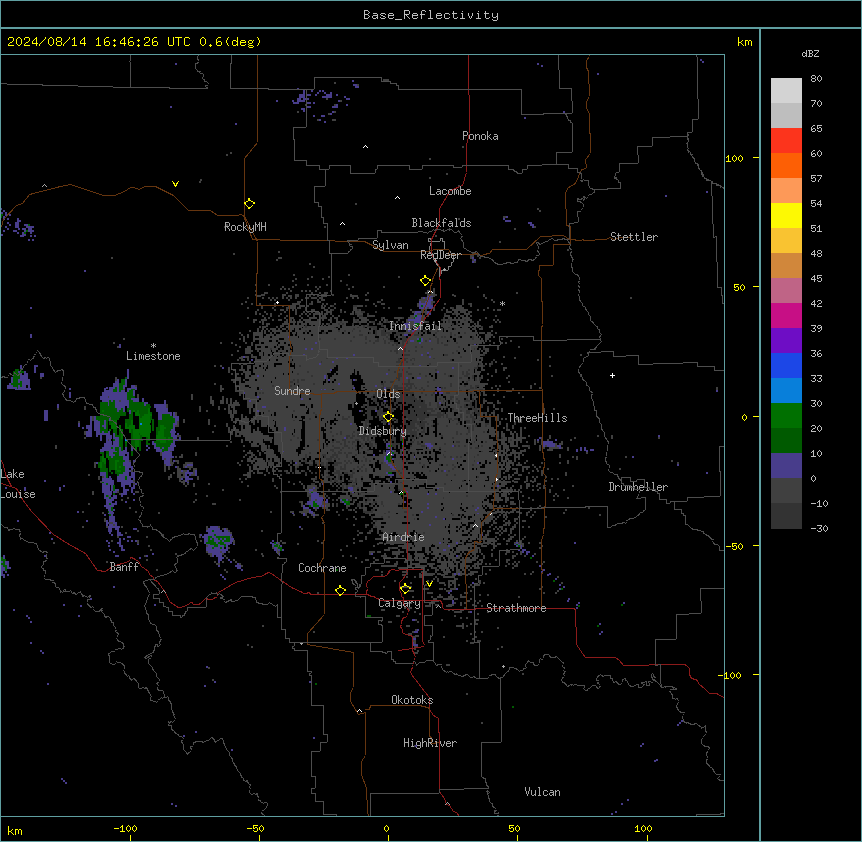Click the Okotoks city label
This screenshot has height=842, width=862.
pyautogui.click(x=412, y=700)
